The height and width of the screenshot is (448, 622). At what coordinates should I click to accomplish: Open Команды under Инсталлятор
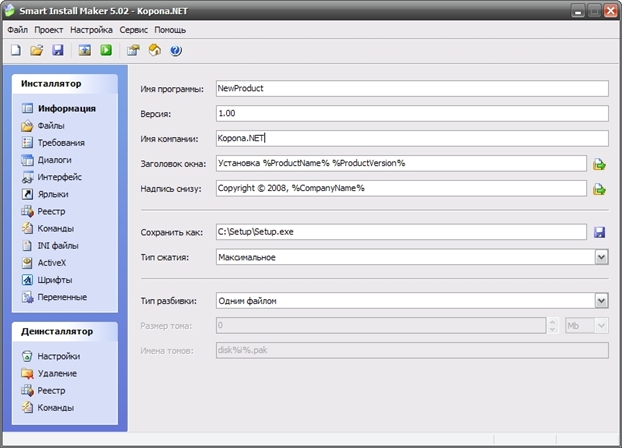click(x=48, y=229)
